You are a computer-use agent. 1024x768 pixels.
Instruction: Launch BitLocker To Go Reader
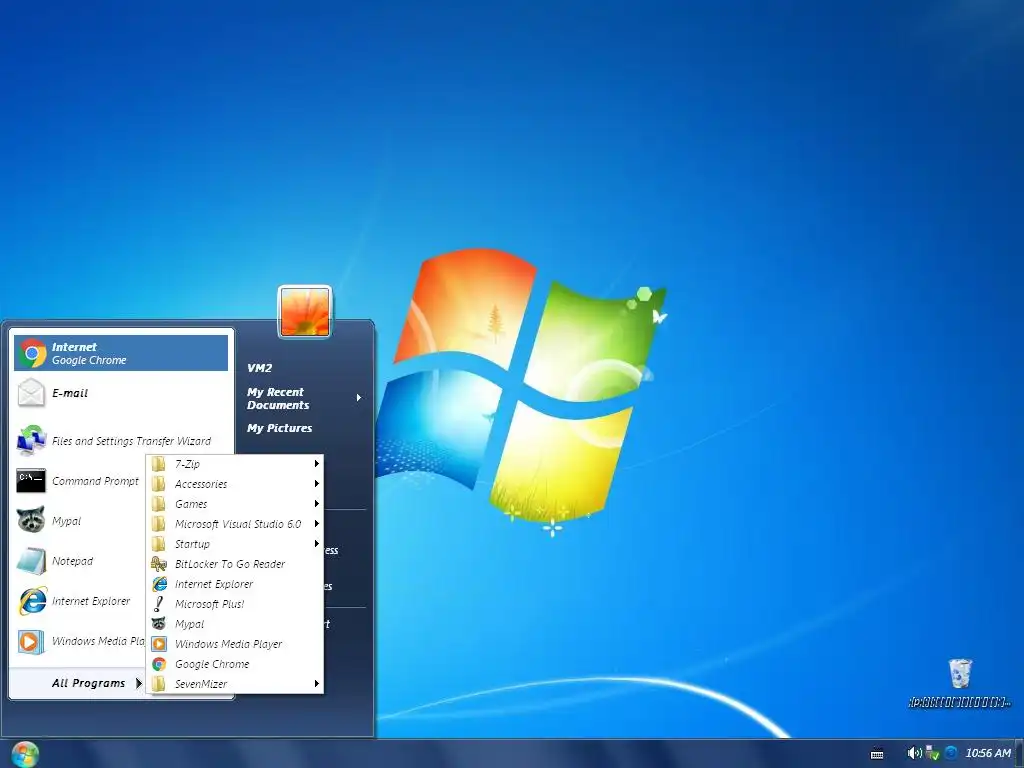pyautogui.click(x=236, y=564)
